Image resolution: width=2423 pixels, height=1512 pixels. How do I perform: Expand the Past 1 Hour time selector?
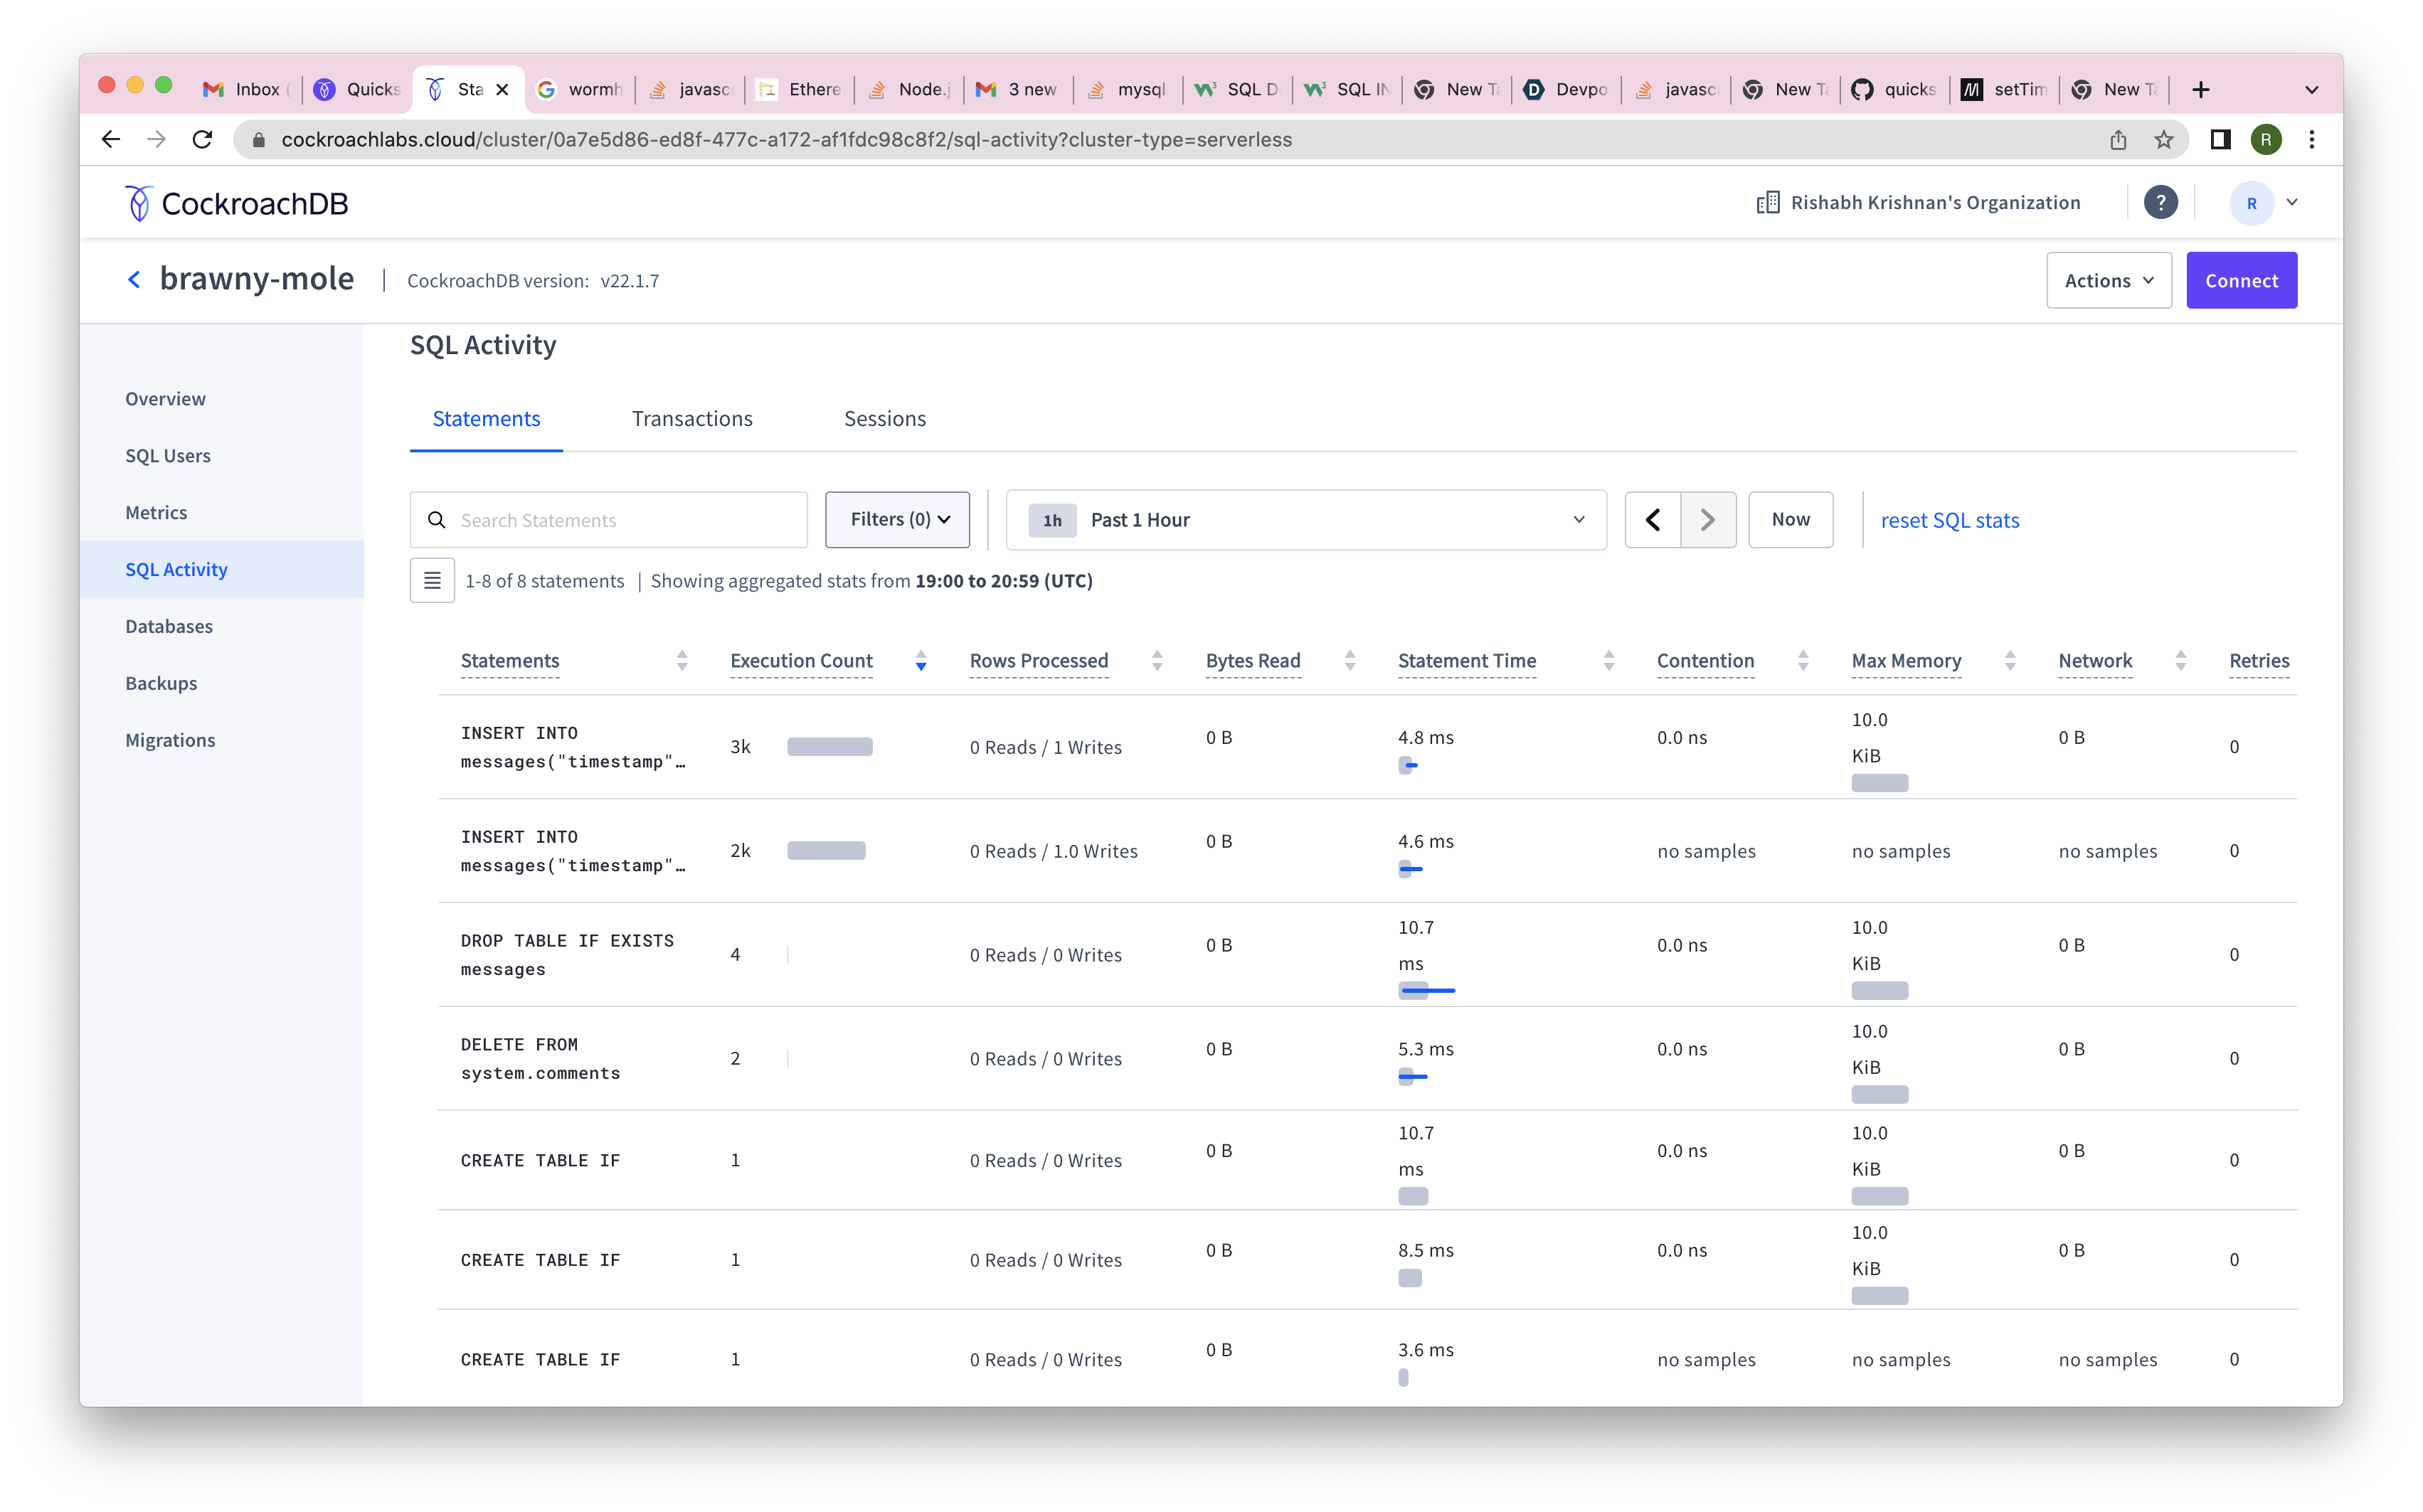pyautogui.click(x=1305, y=520)
